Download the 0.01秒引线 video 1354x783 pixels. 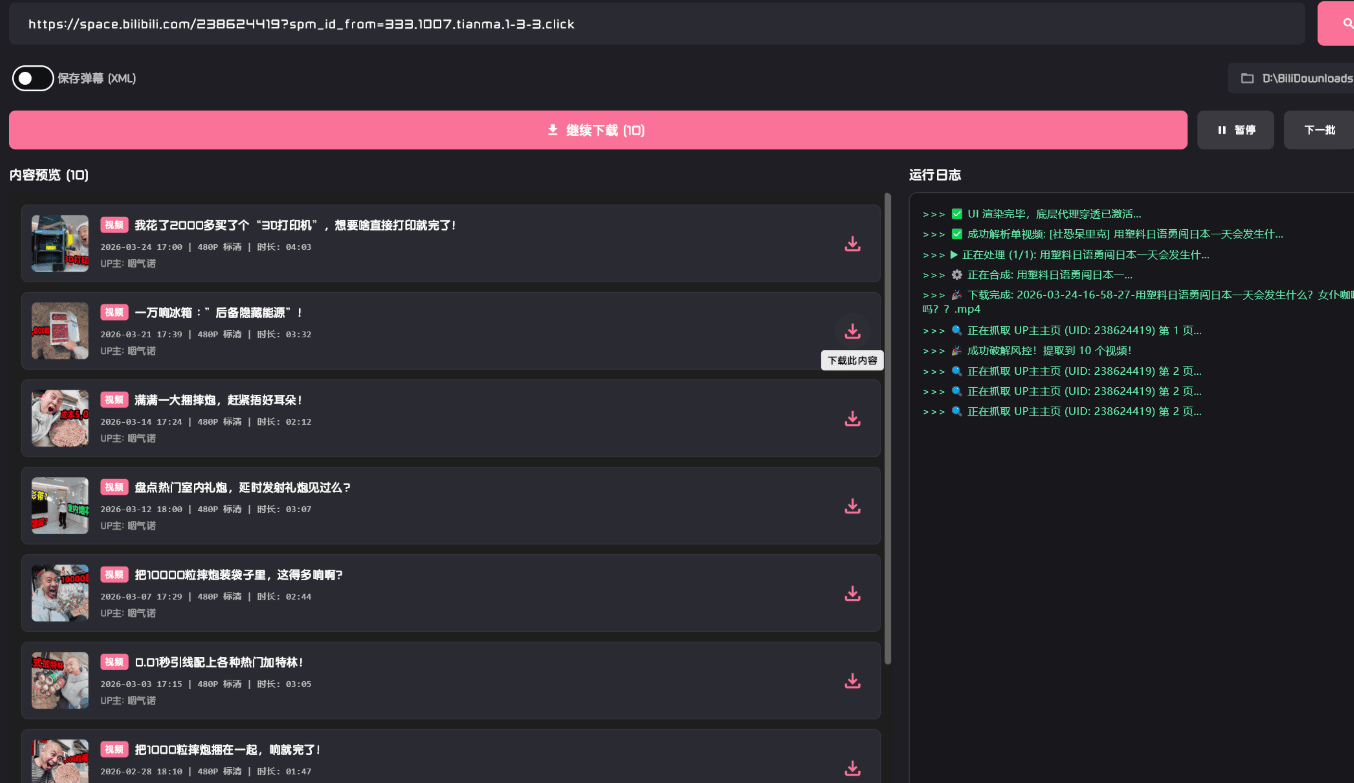tap(852, 681)
